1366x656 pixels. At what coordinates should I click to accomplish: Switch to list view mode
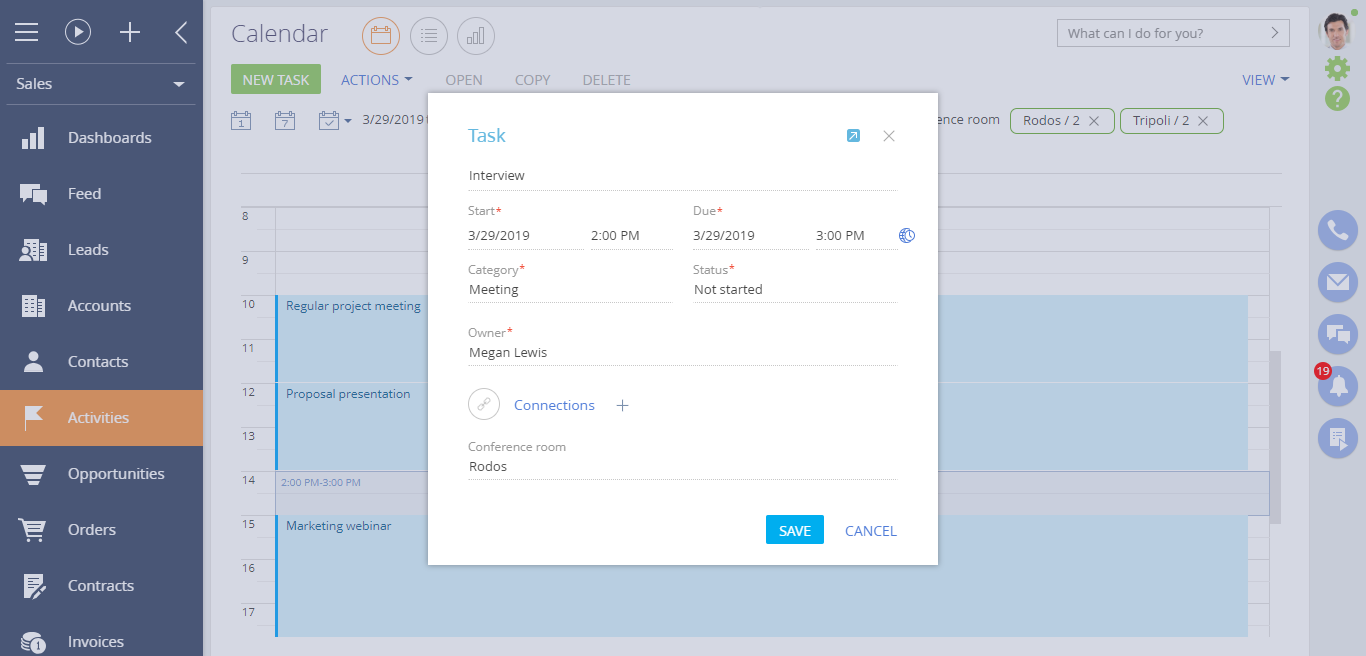coord(428,36)
